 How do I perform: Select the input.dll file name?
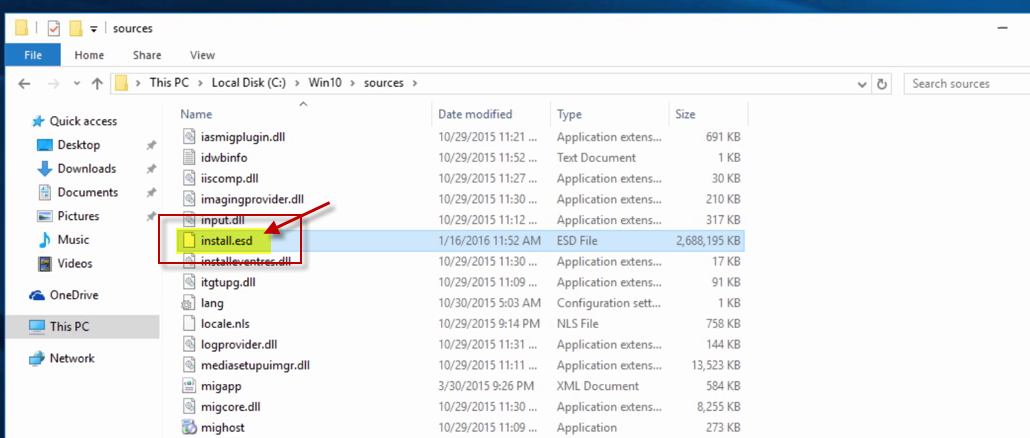225,220
